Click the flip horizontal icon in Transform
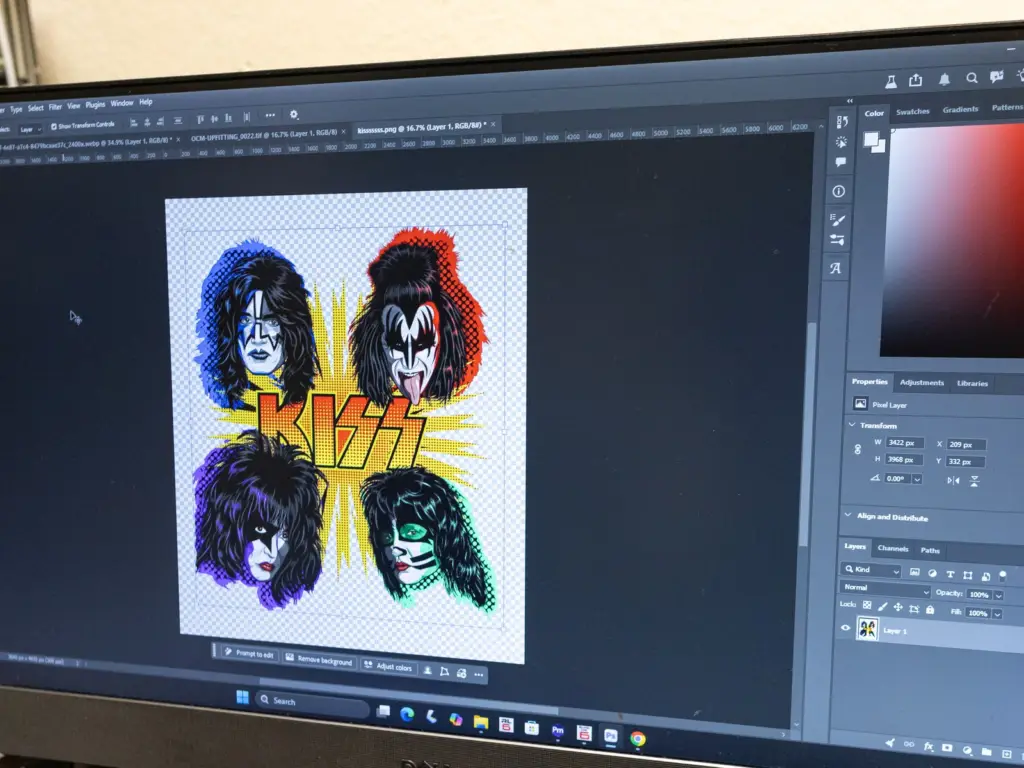 coord(953,480)
